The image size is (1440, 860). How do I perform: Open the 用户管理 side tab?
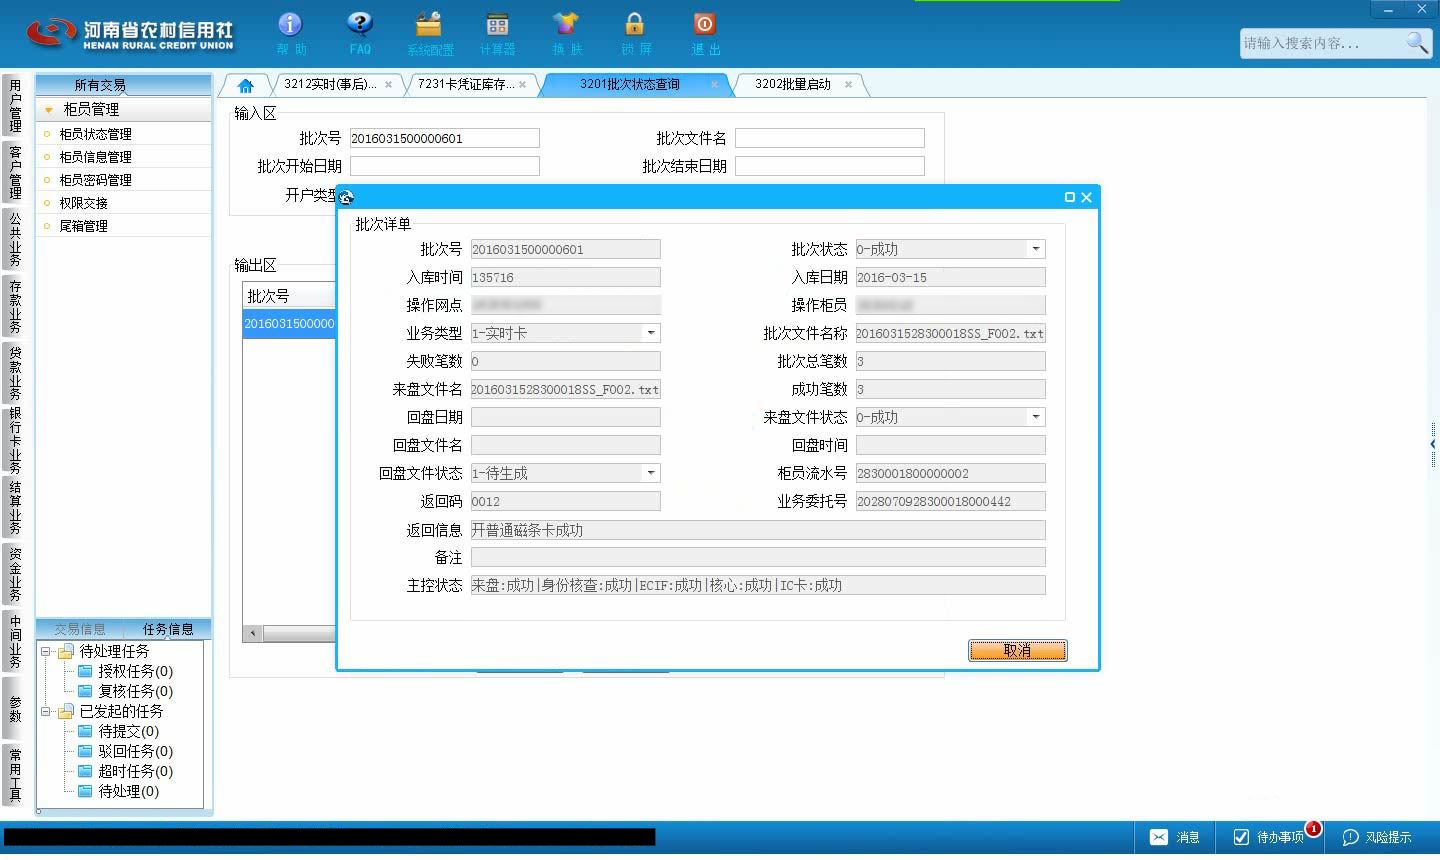tap(15, 106)
